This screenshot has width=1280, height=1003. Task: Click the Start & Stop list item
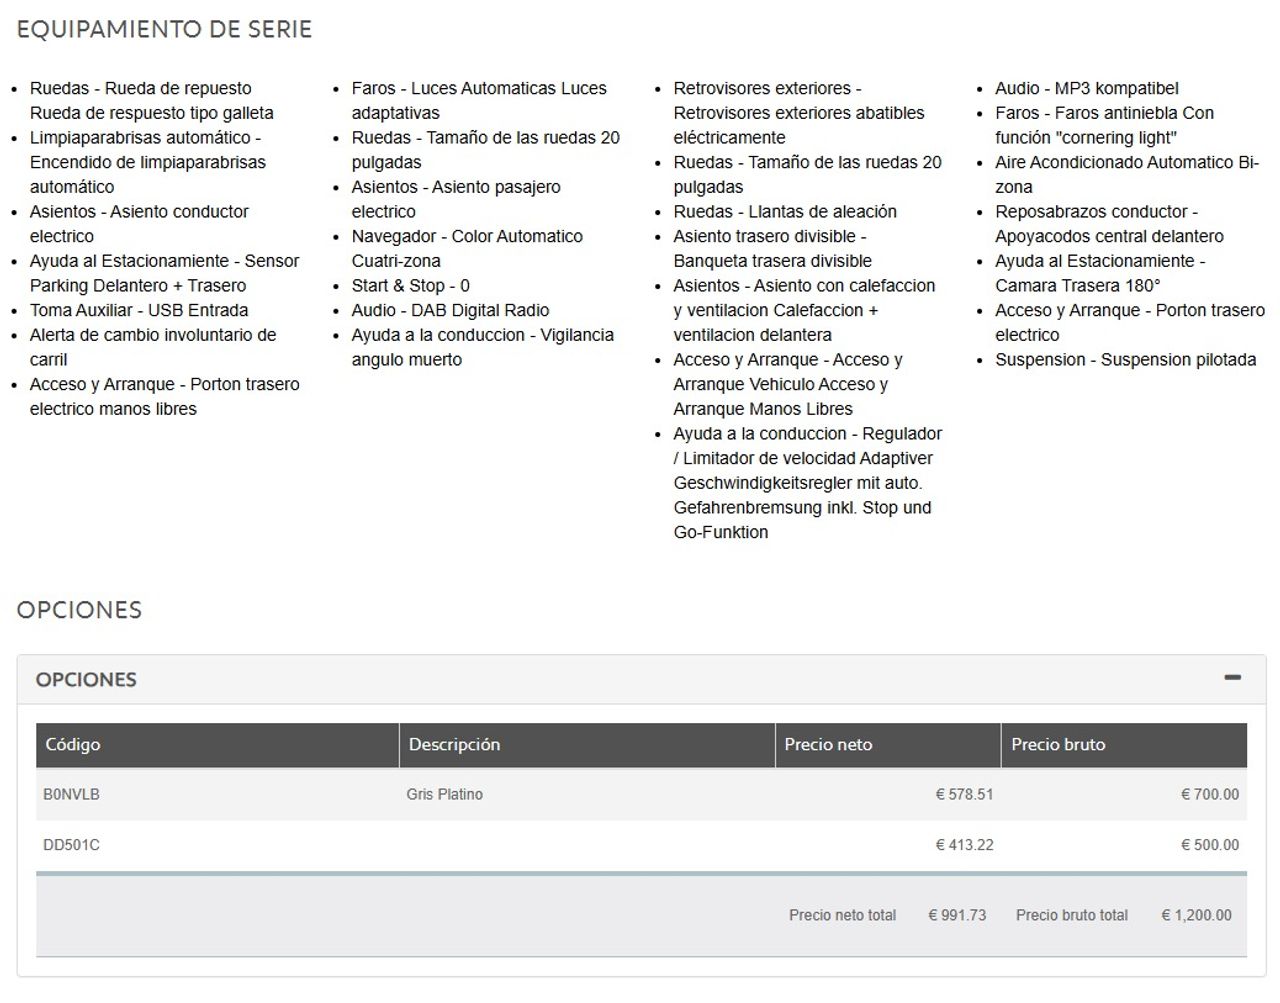coord(410,286)
